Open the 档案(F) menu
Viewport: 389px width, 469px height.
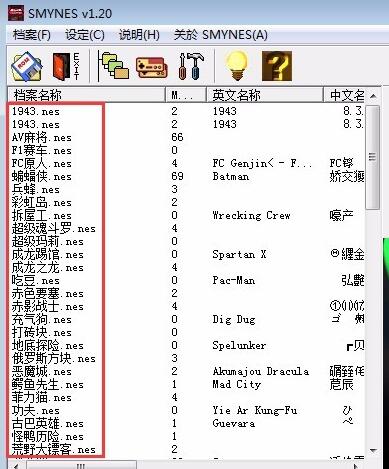(31, 35)
